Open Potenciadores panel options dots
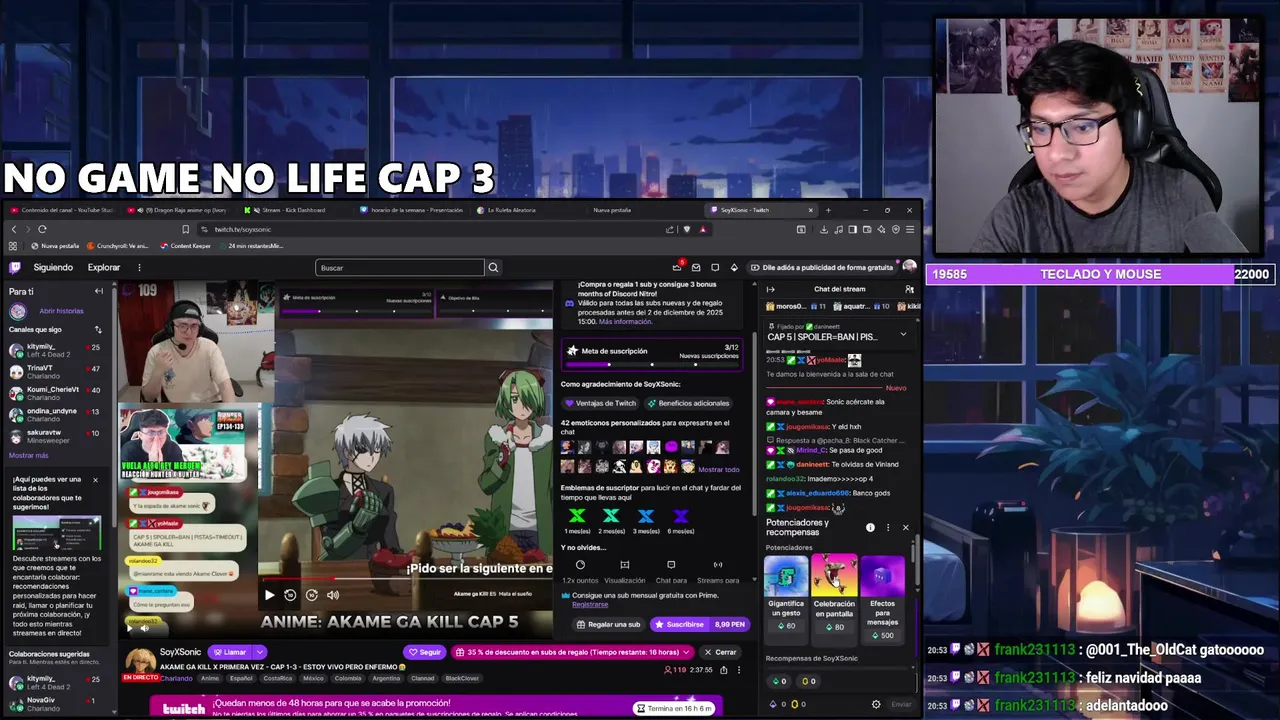Image resolution: width=1280 pixels, height=720 pixels. 888,527
